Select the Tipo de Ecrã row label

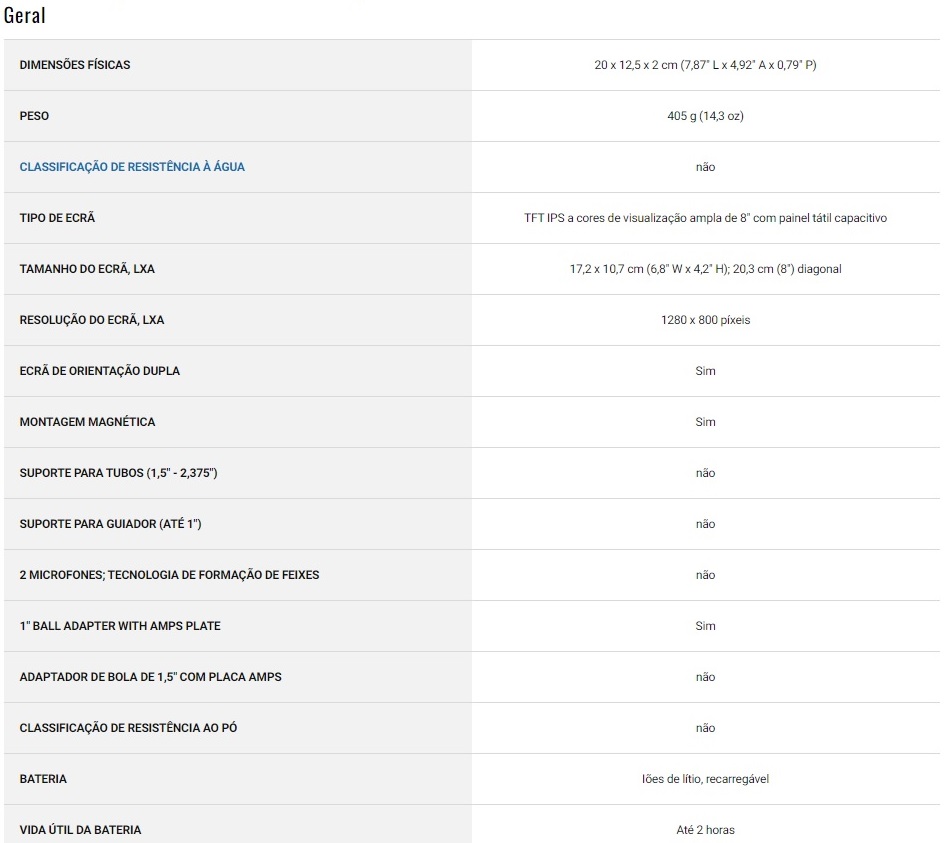(57, 217)
